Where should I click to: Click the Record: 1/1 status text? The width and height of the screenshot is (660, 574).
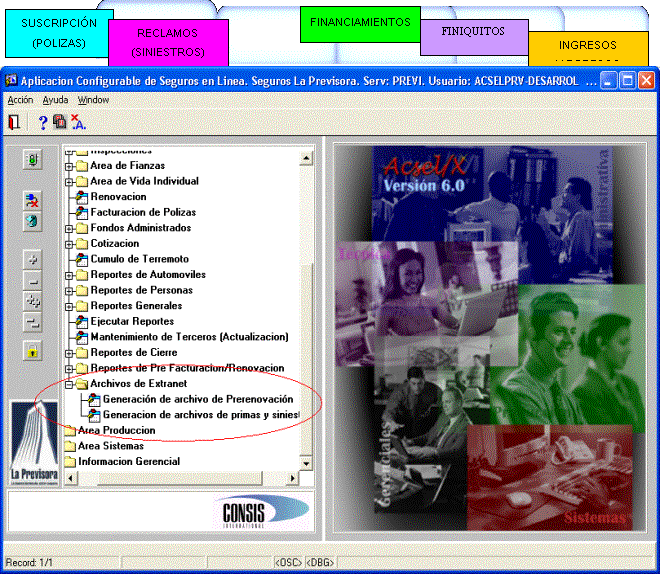[x=29, y=563]
